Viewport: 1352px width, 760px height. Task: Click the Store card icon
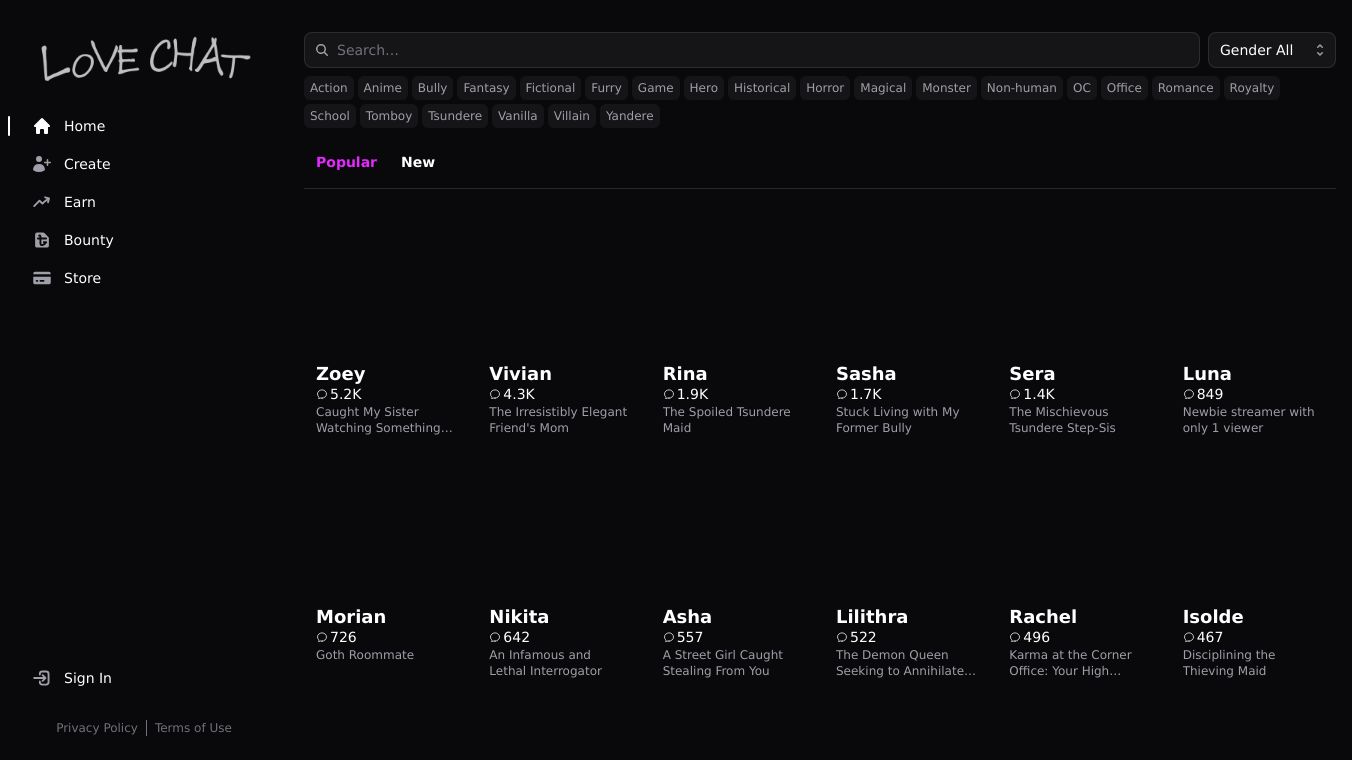point(41,278)
